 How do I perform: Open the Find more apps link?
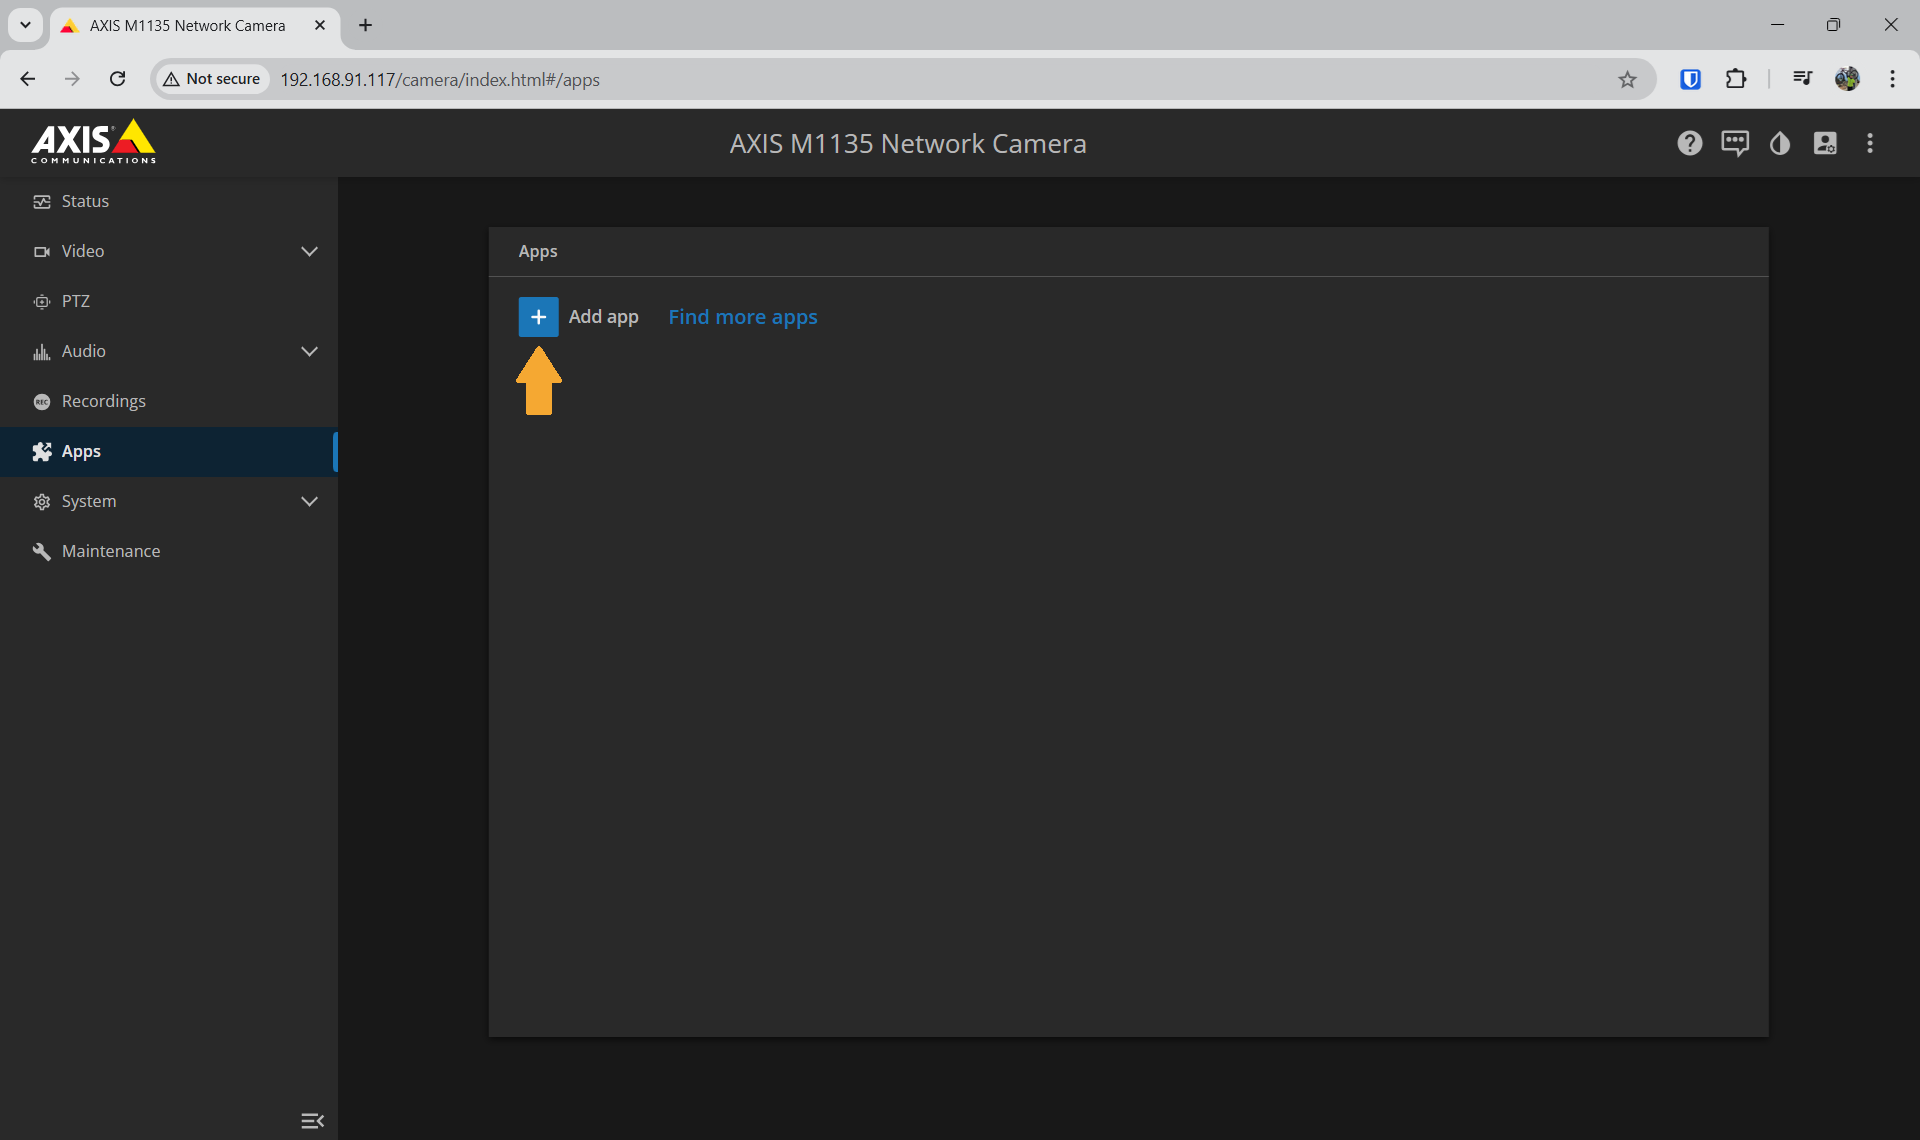pyautogui.click(x=743, y=317)
